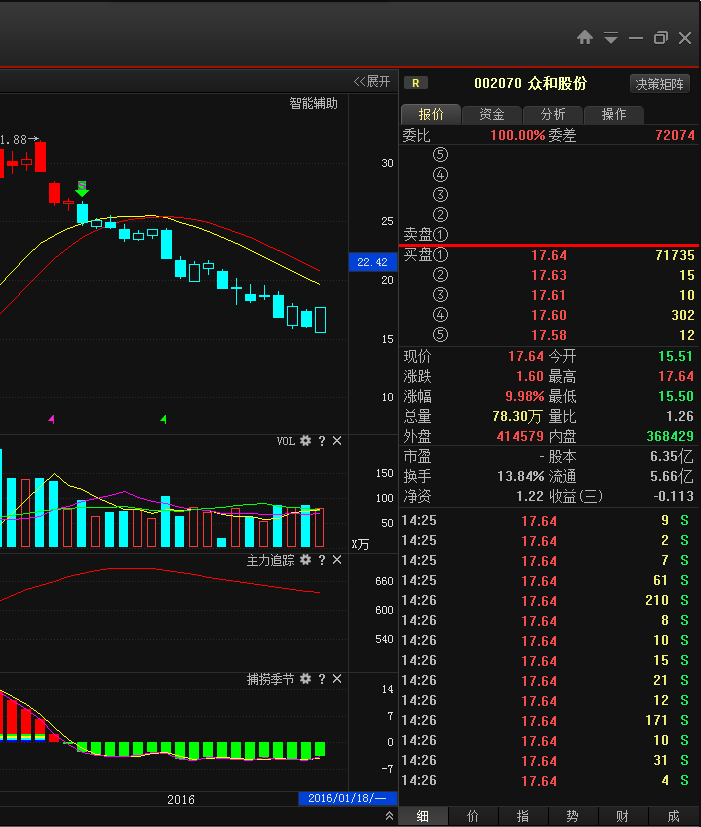This screenshot has height=827, width=701.
Task: Switch to the 资金 tab
Action: pos(492,114)
